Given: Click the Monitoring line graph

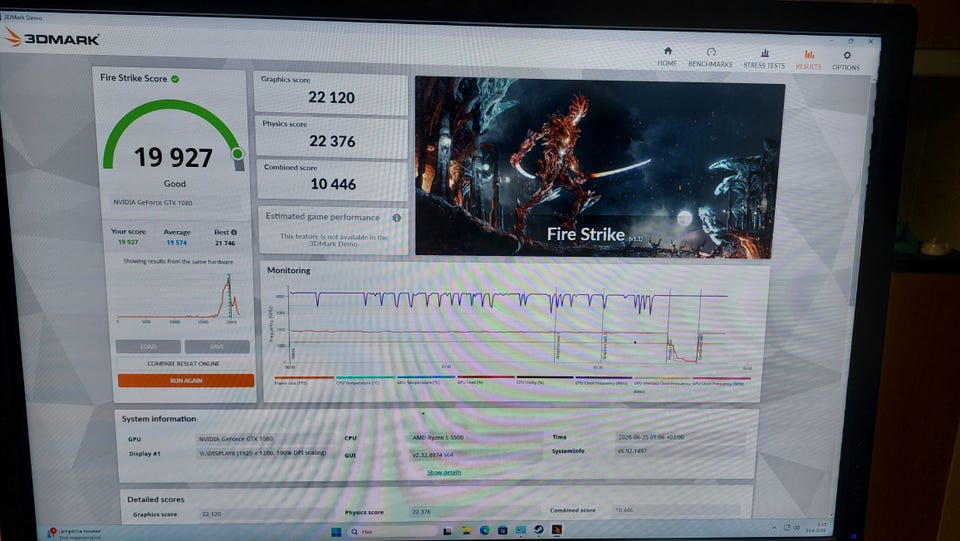Looking at the screenshot, I should 511,327.
